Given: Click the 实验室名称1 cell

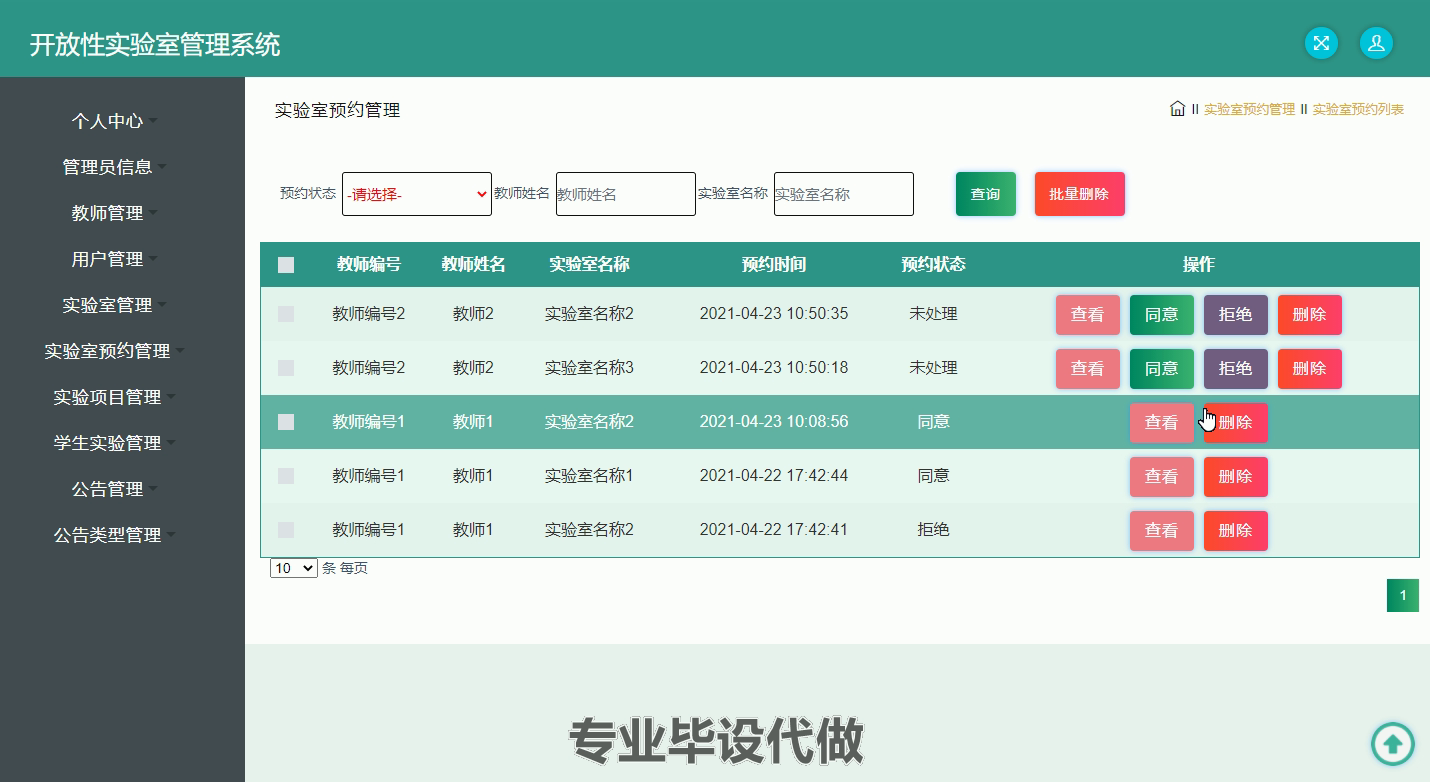Looking at the screenshot, I should click(x=590, y=476).
